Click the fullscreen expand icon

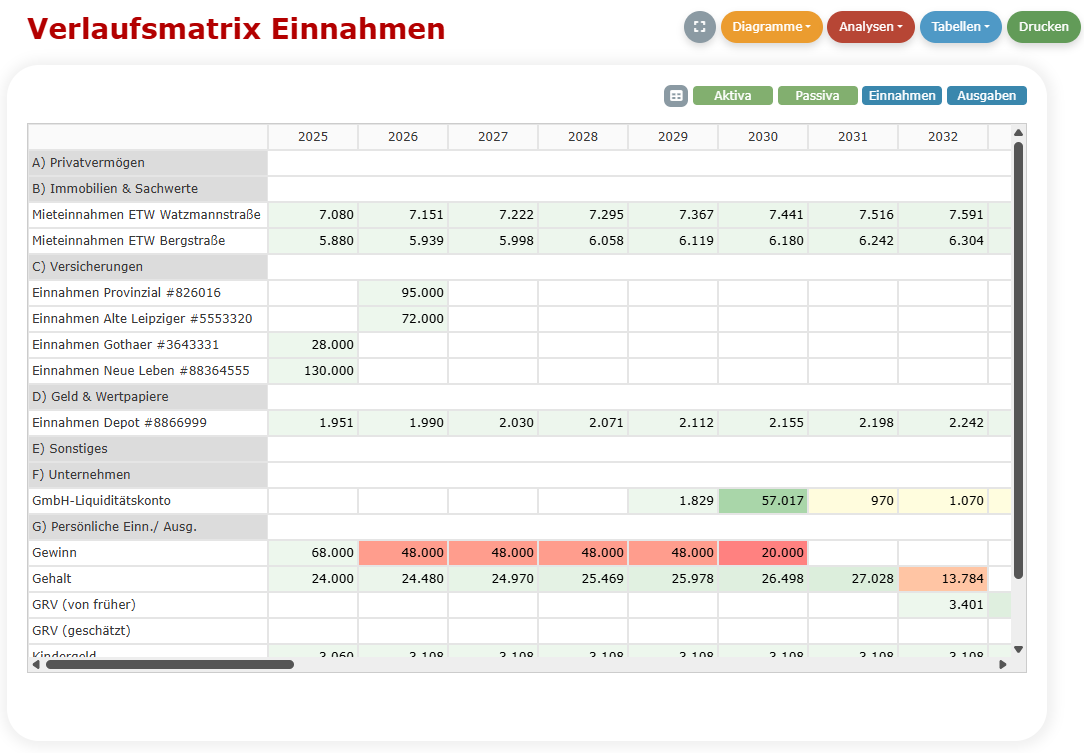coord(700,27)
